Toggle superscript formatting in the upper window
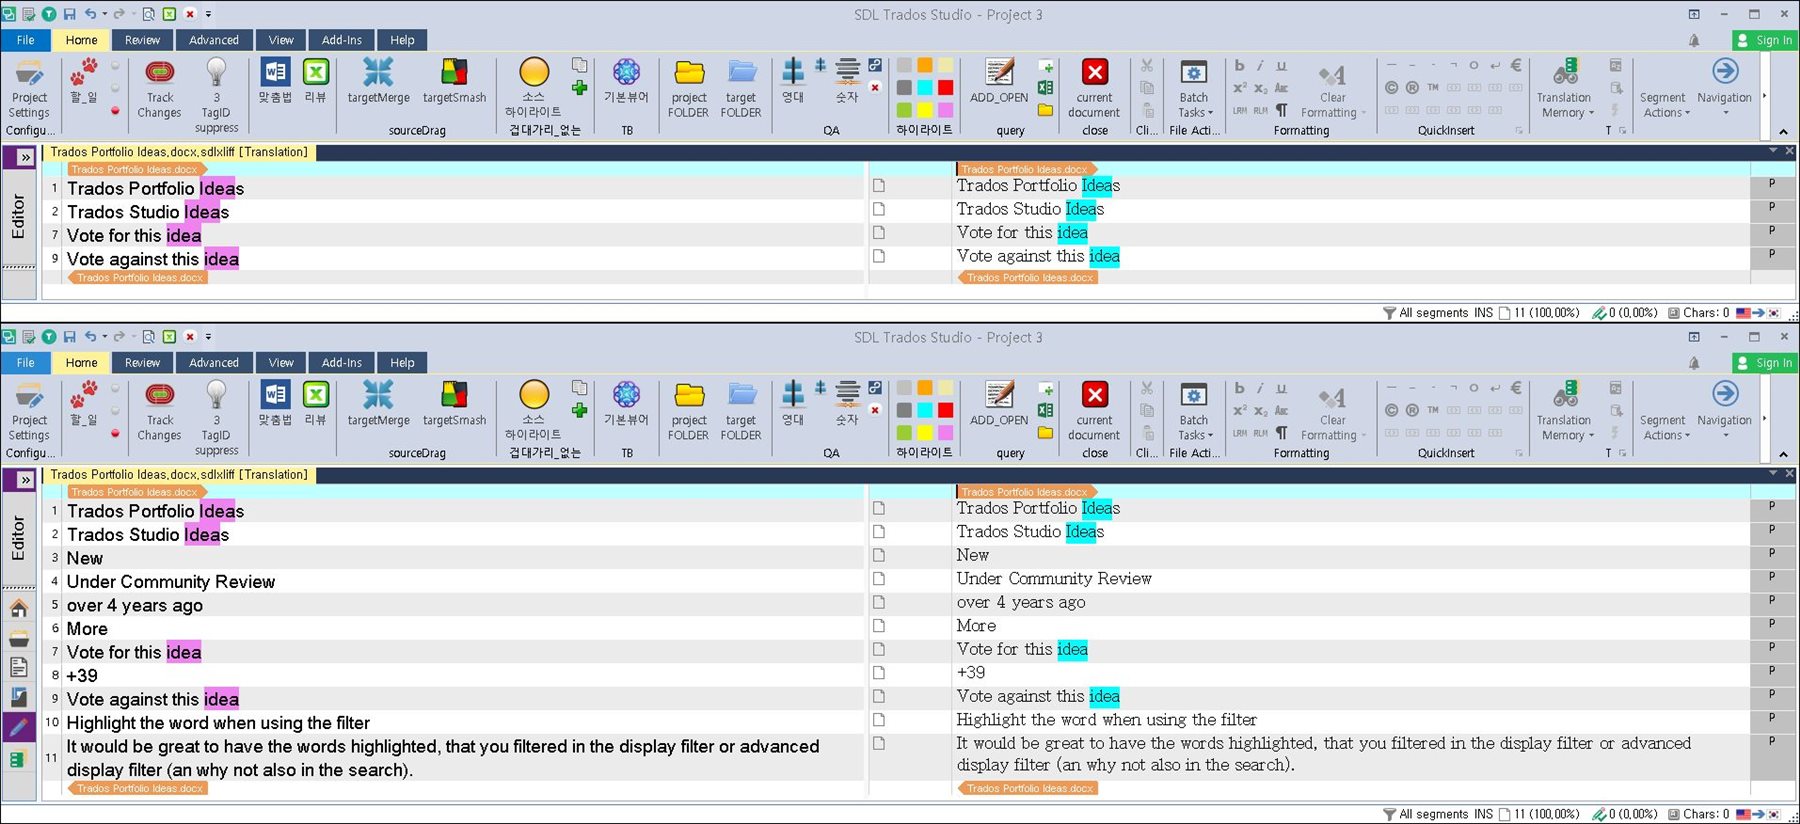 [1239, 88]
